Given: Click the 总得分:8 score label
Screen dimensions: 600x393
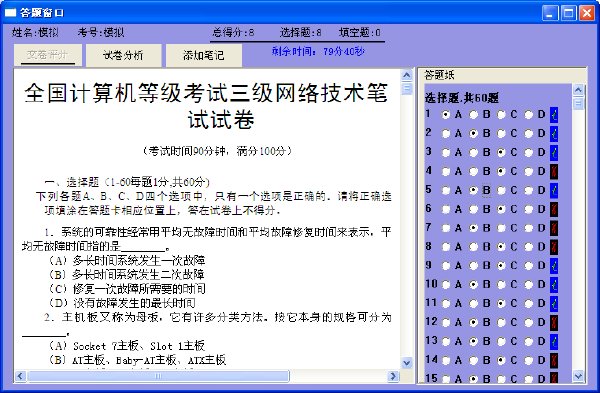Looking at the screenshot, I should tap(233, 33).
